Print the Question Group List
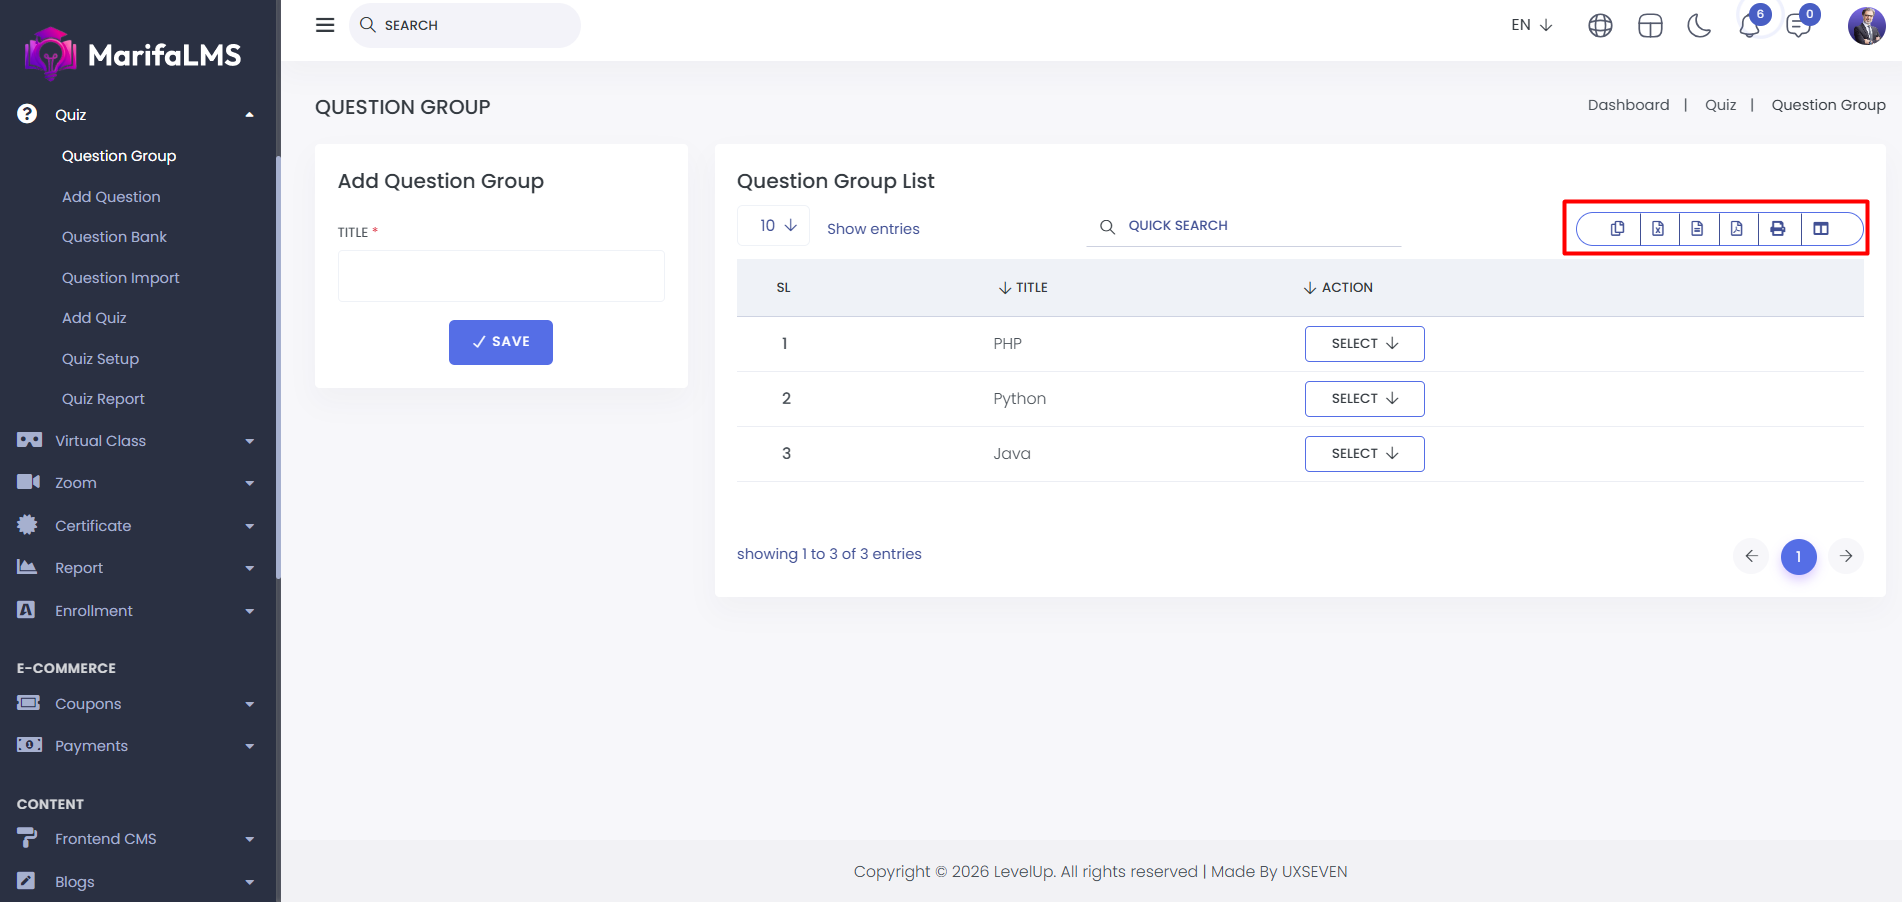The image size is (1902, 902). pos(1778,229)
